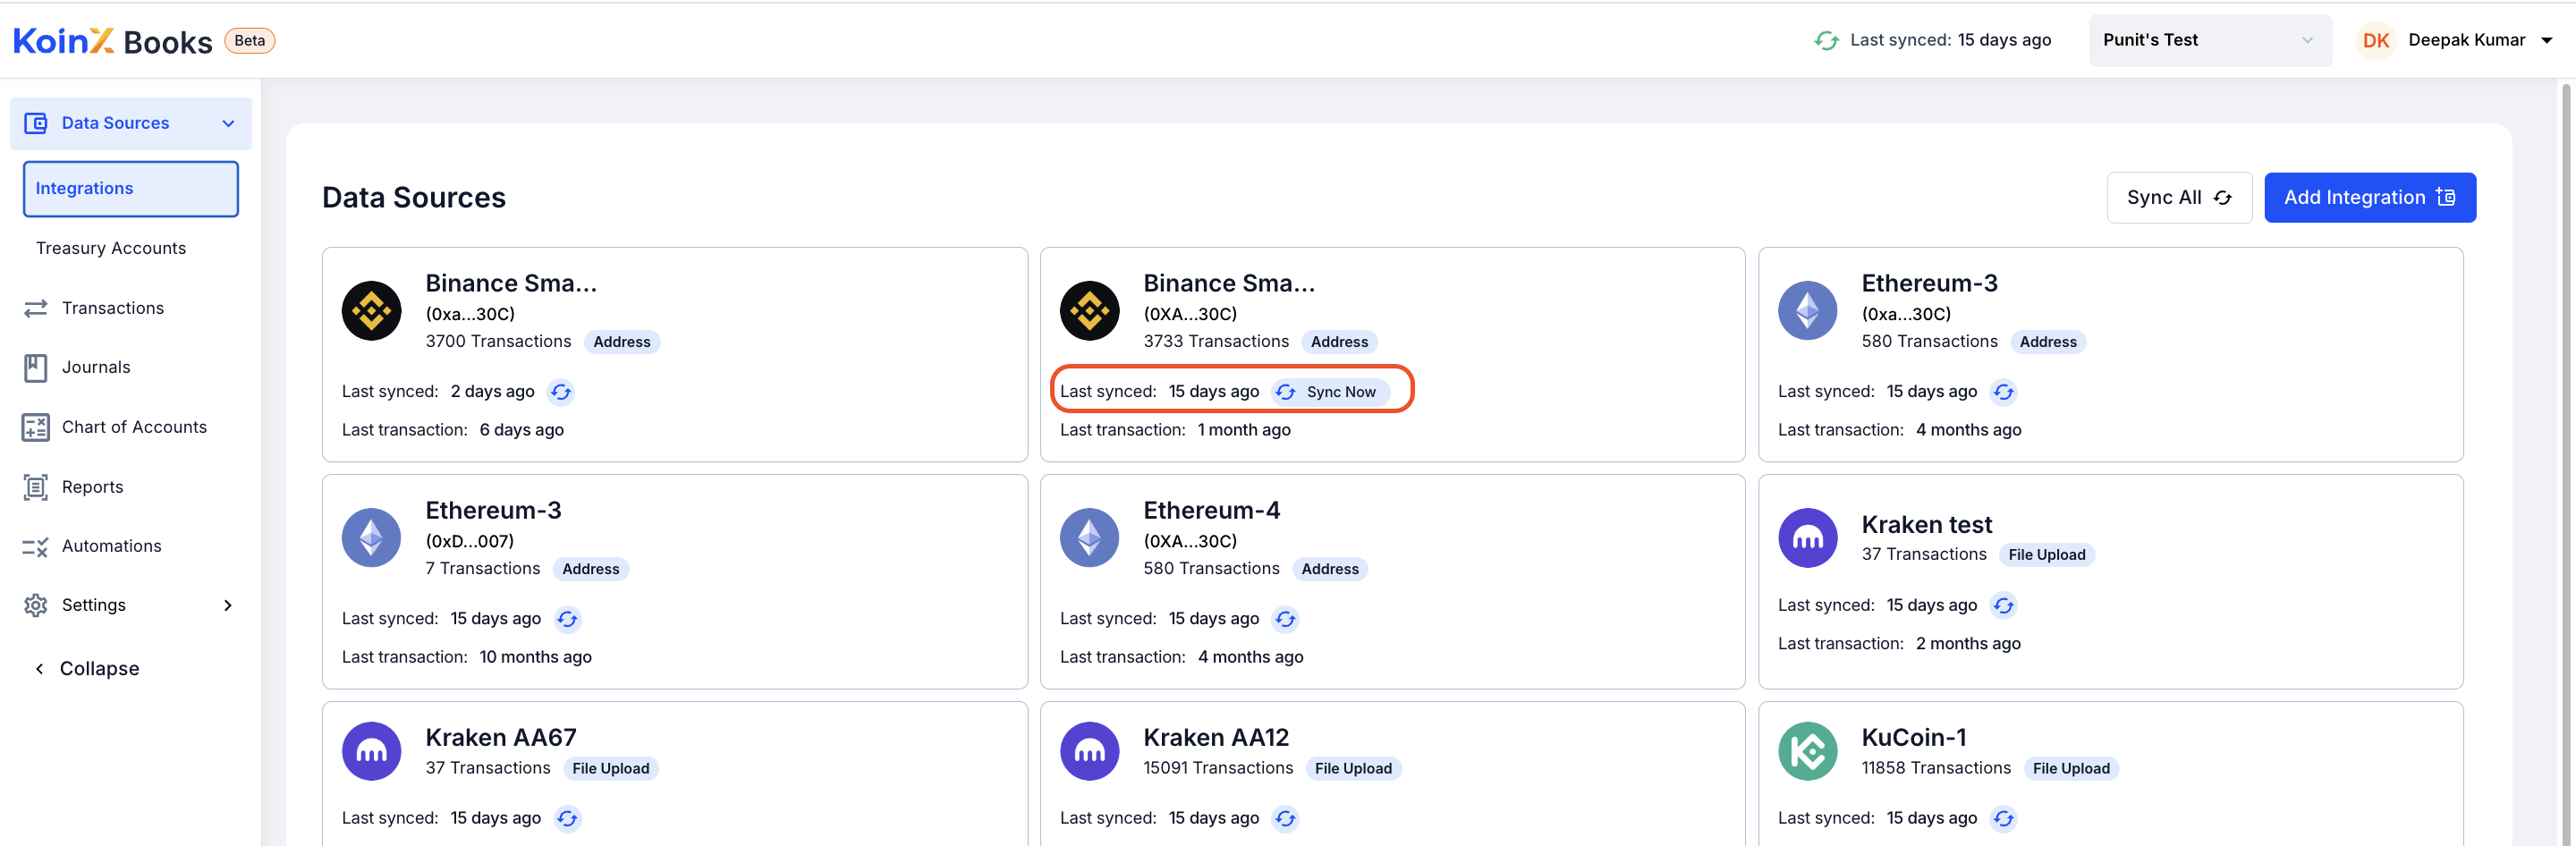
Task: Sync the Kraken AA67 card
Action: pyautogui.click(x=567, y=818)
